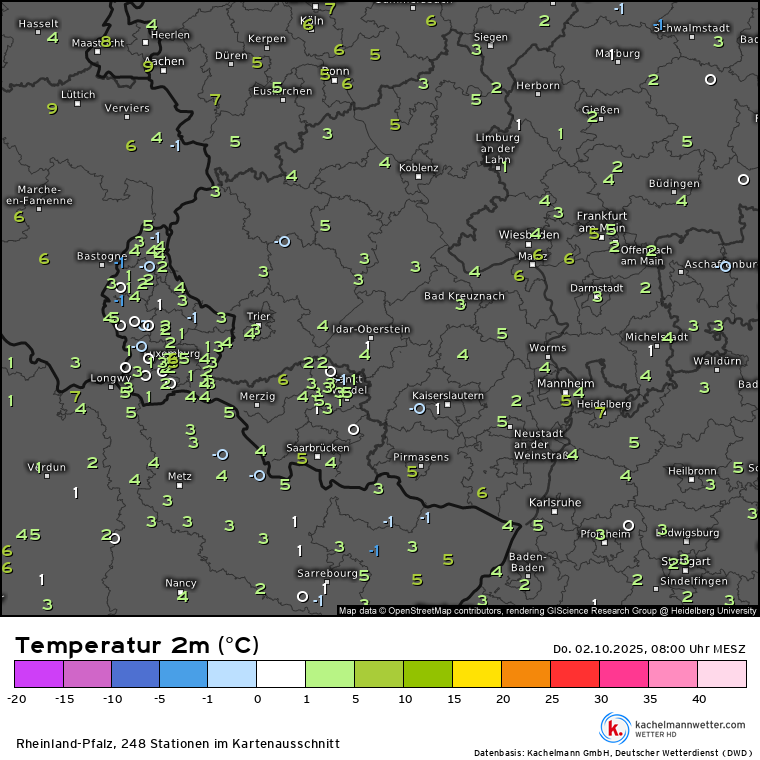This screenshot has height=760, width=760.
Task: Click the Longwy city label
Action: click(x=111, y=378)
